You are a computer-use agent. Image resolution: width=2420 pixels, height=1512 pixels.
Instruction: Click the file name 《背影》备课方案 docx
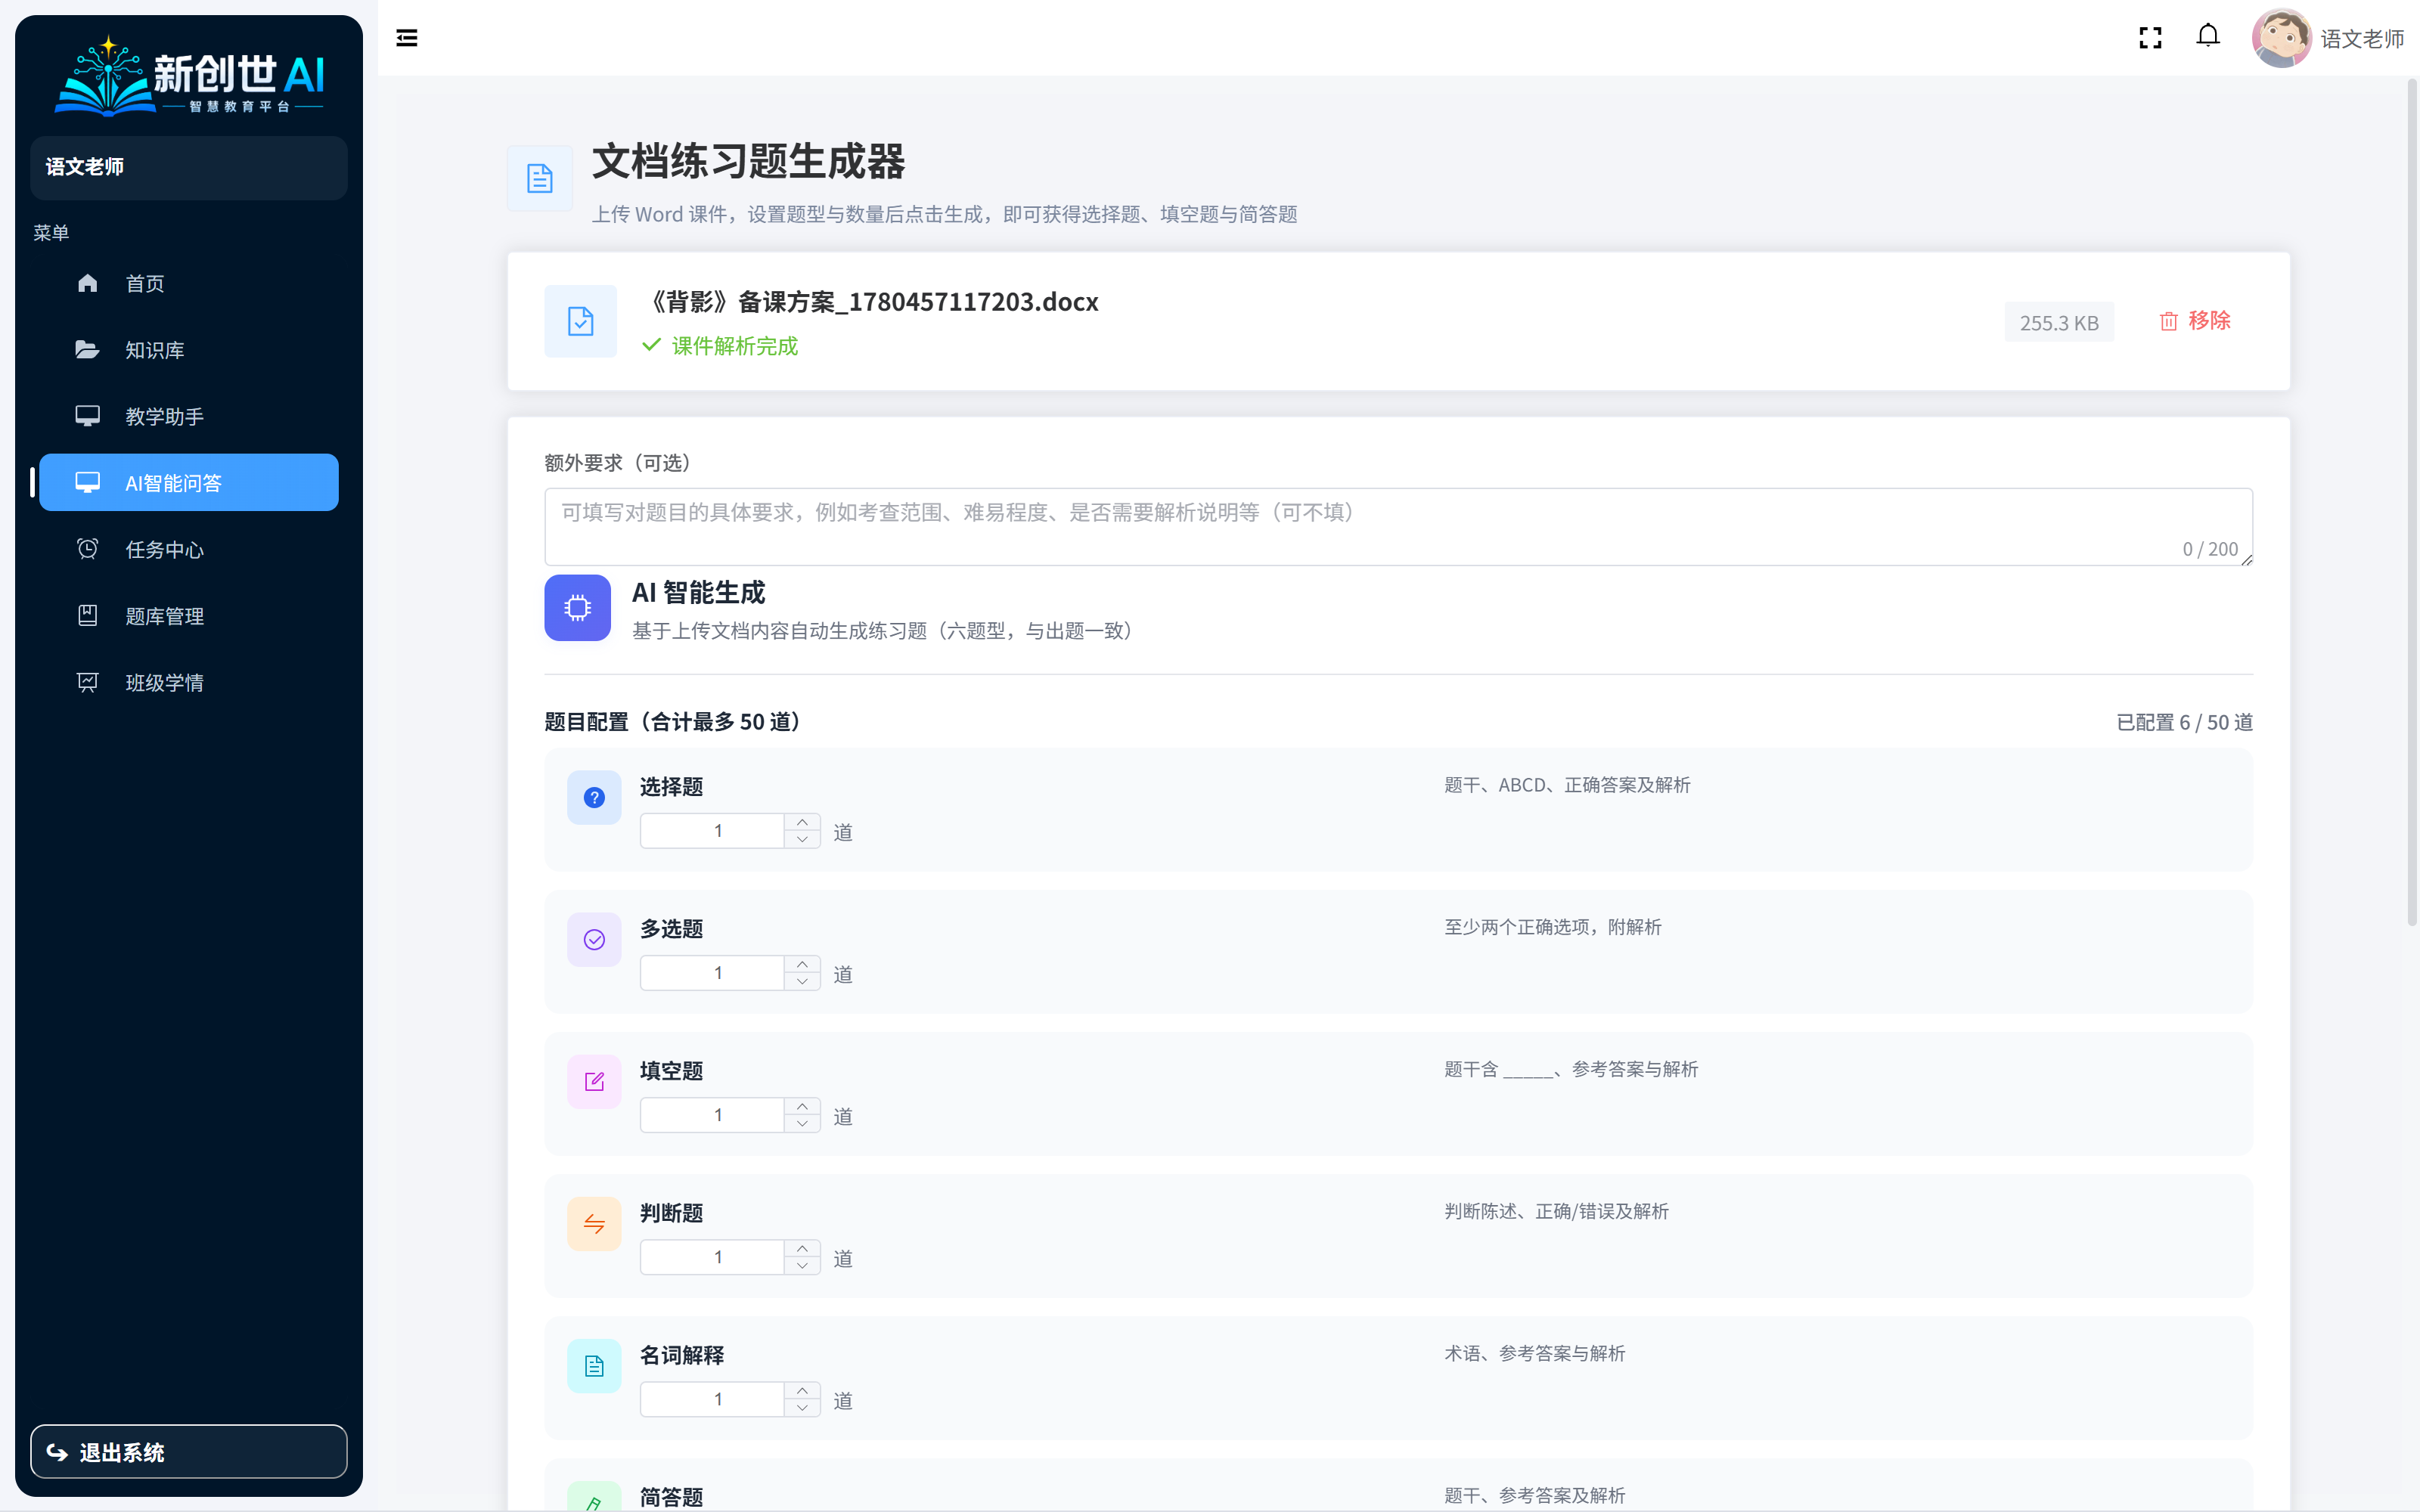click(871, 301)
